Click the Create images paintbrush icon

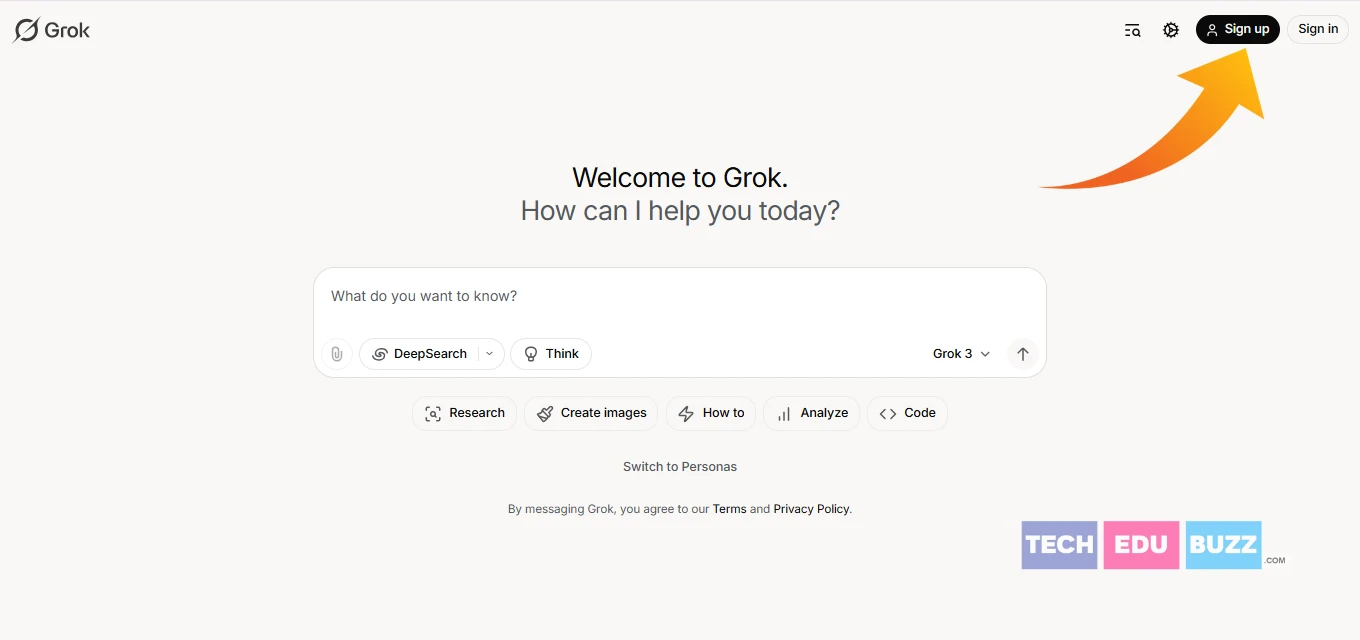tap(545, 414)
